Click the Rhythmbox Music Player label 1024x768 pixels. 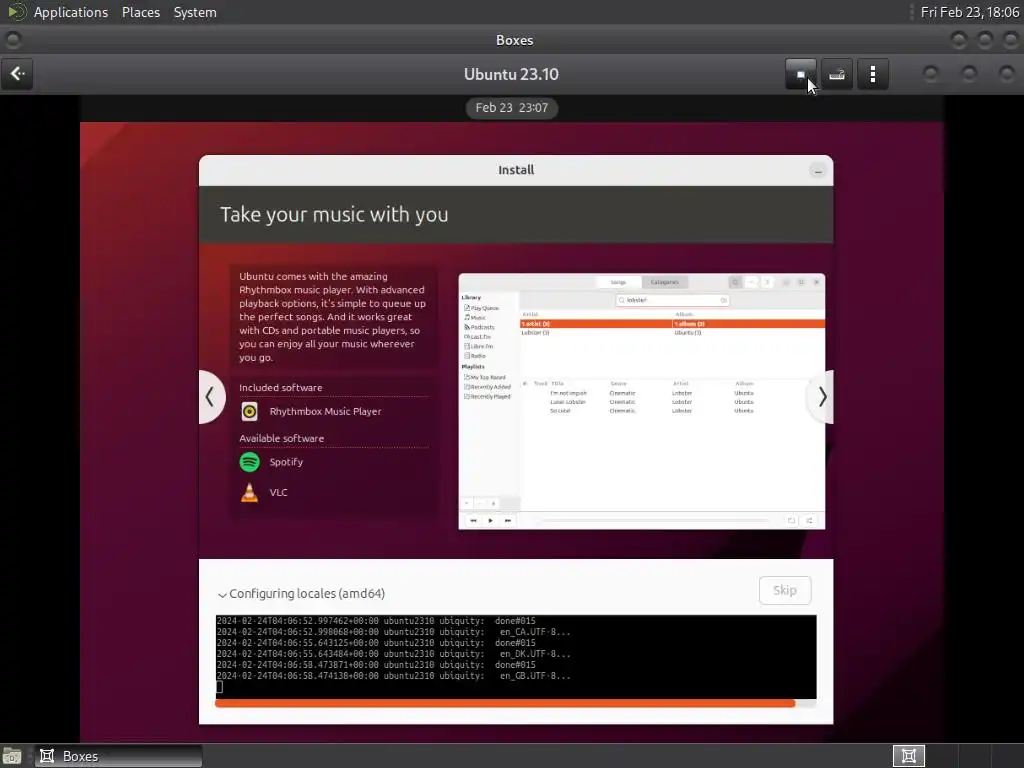click(x=325, y=411)
